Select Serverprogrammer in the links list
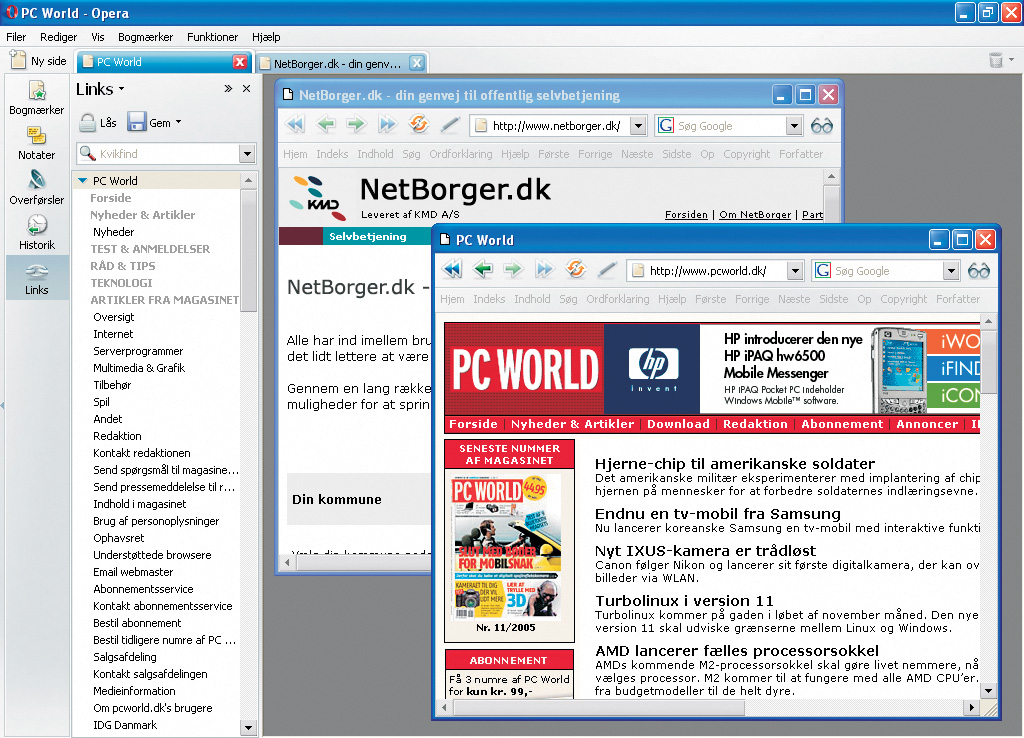 coord(138,351)
